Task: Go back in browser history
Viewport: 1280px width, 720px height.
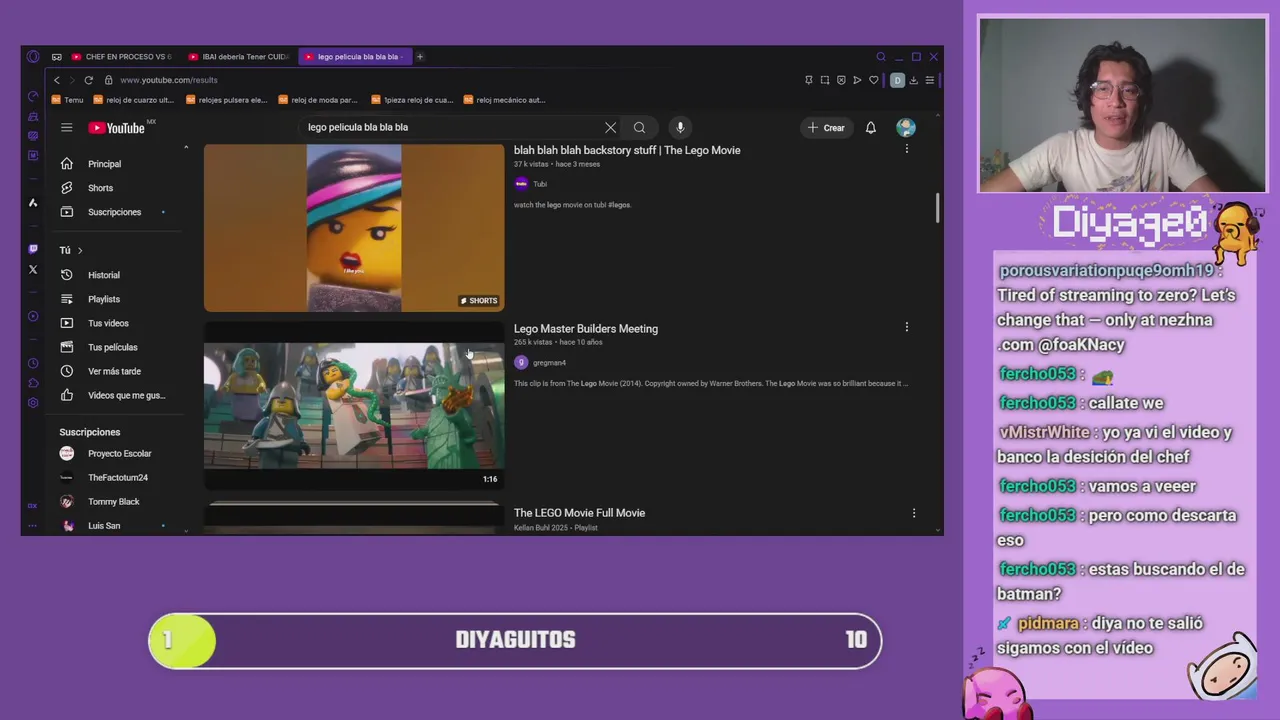Action: click(x=57, y=80)
